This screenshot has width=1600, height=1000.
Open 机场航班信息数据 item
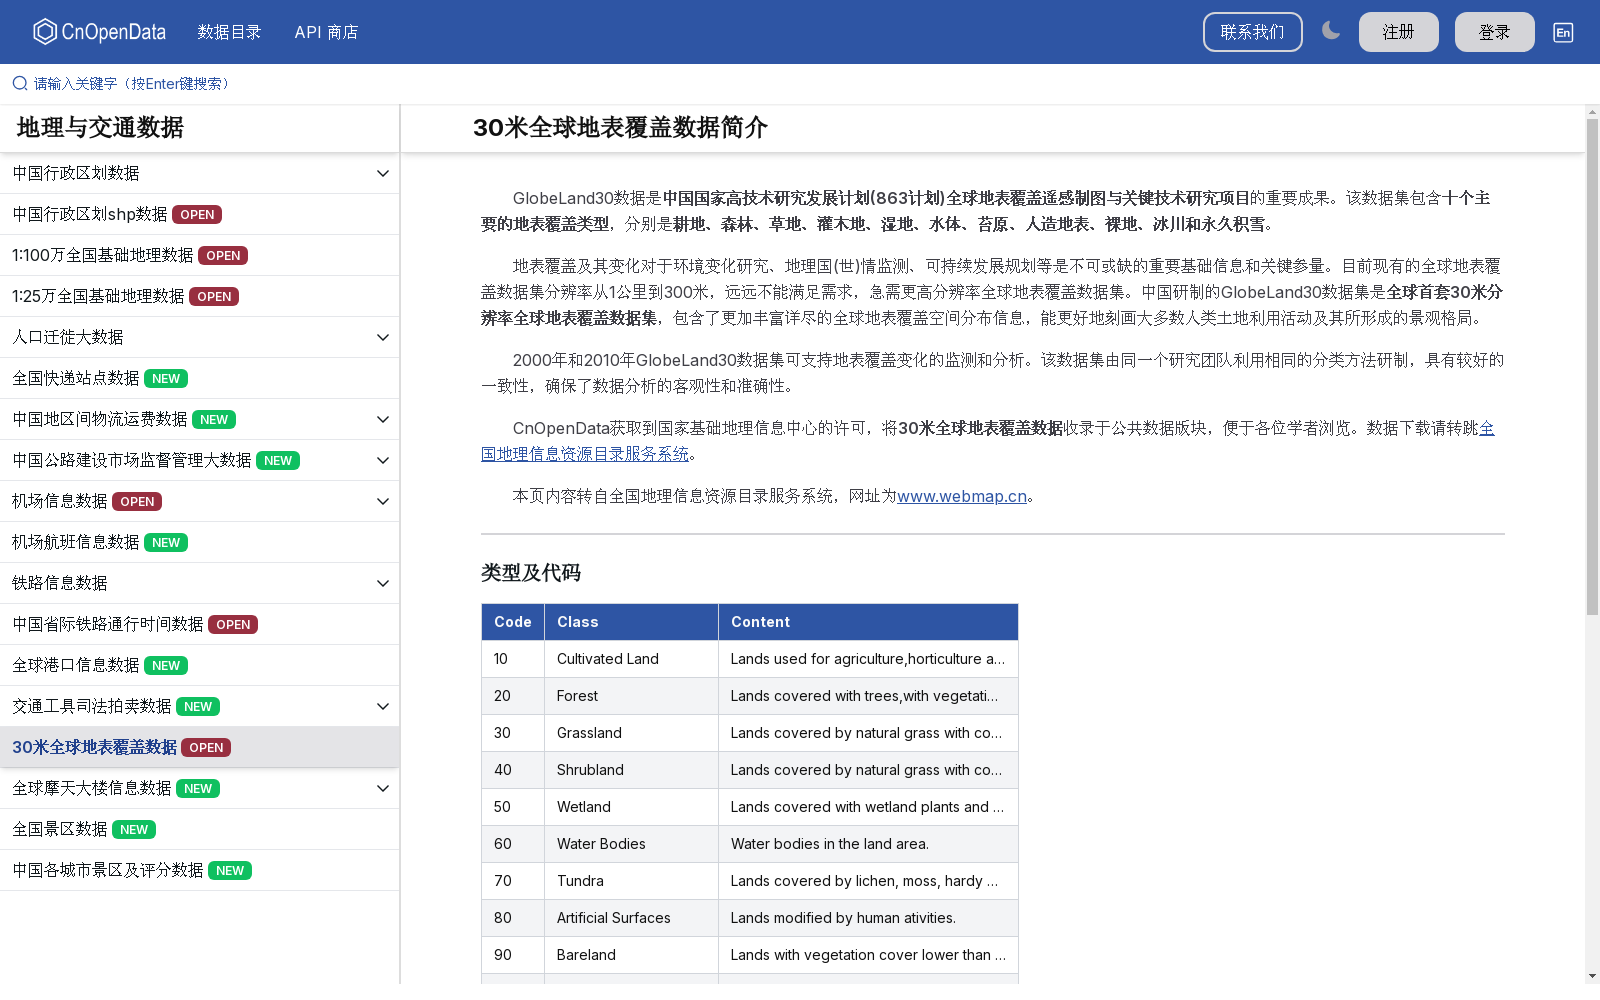[200, 543]
